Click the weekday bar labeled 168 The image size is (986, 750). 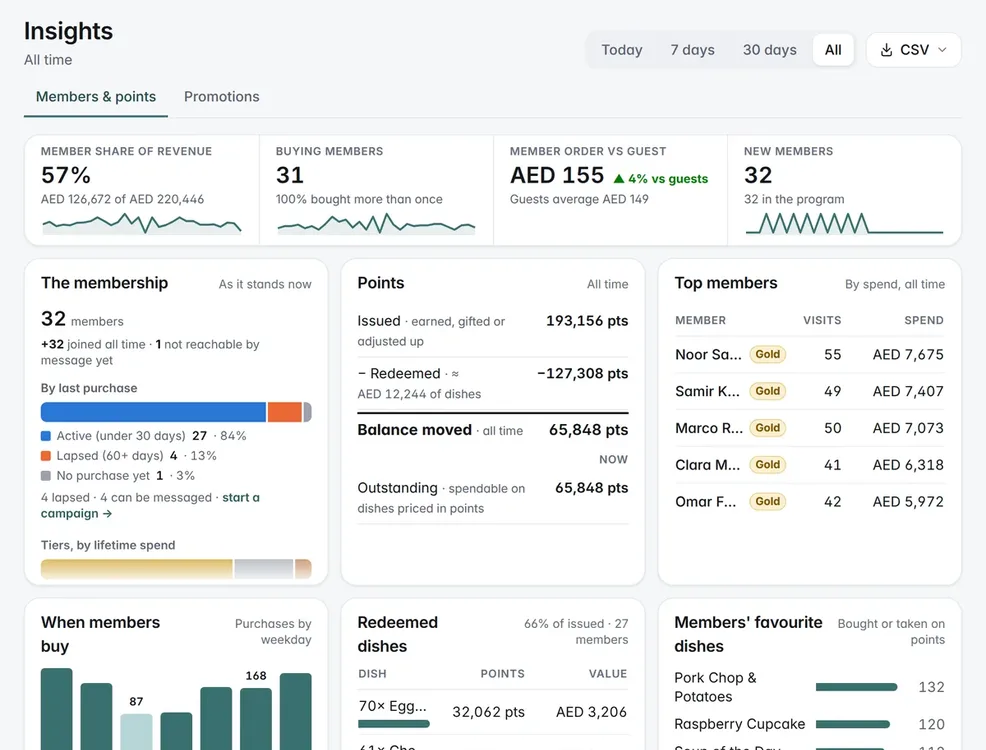[x=256, y=719]
